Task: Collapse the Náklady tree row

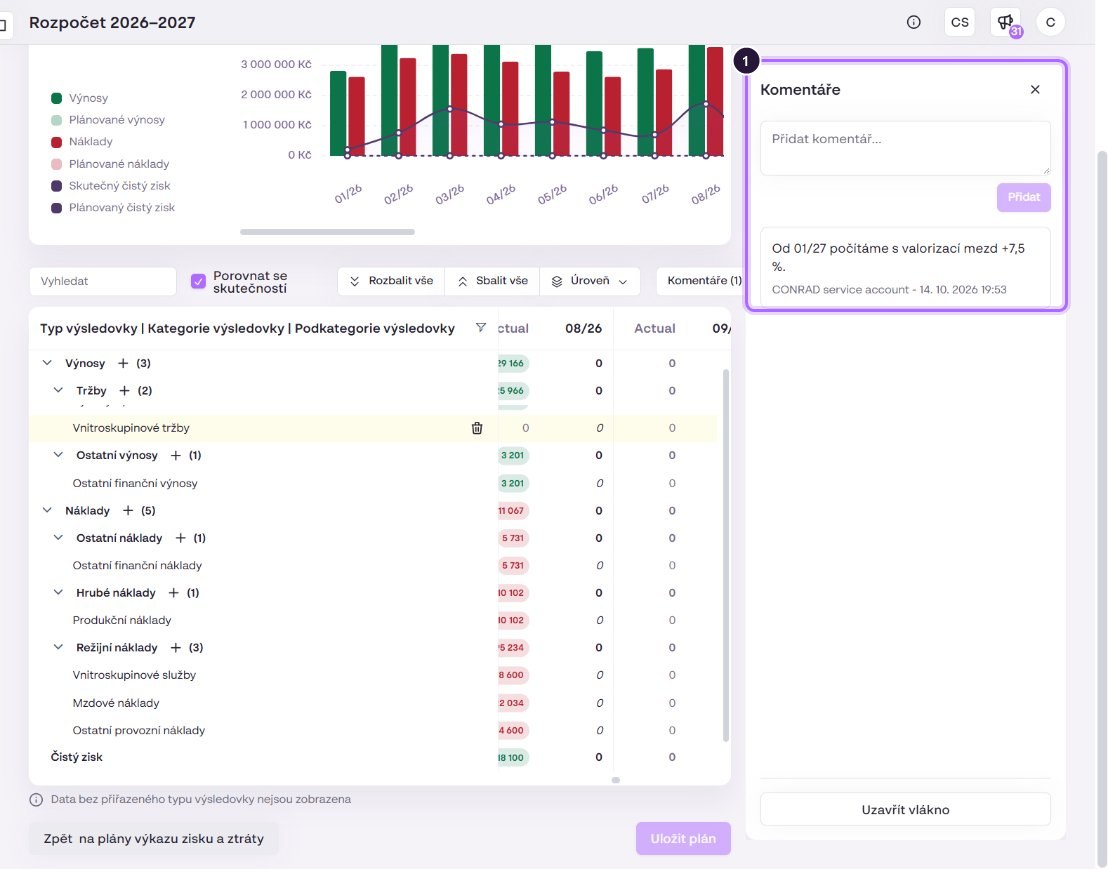Action: 47,511
